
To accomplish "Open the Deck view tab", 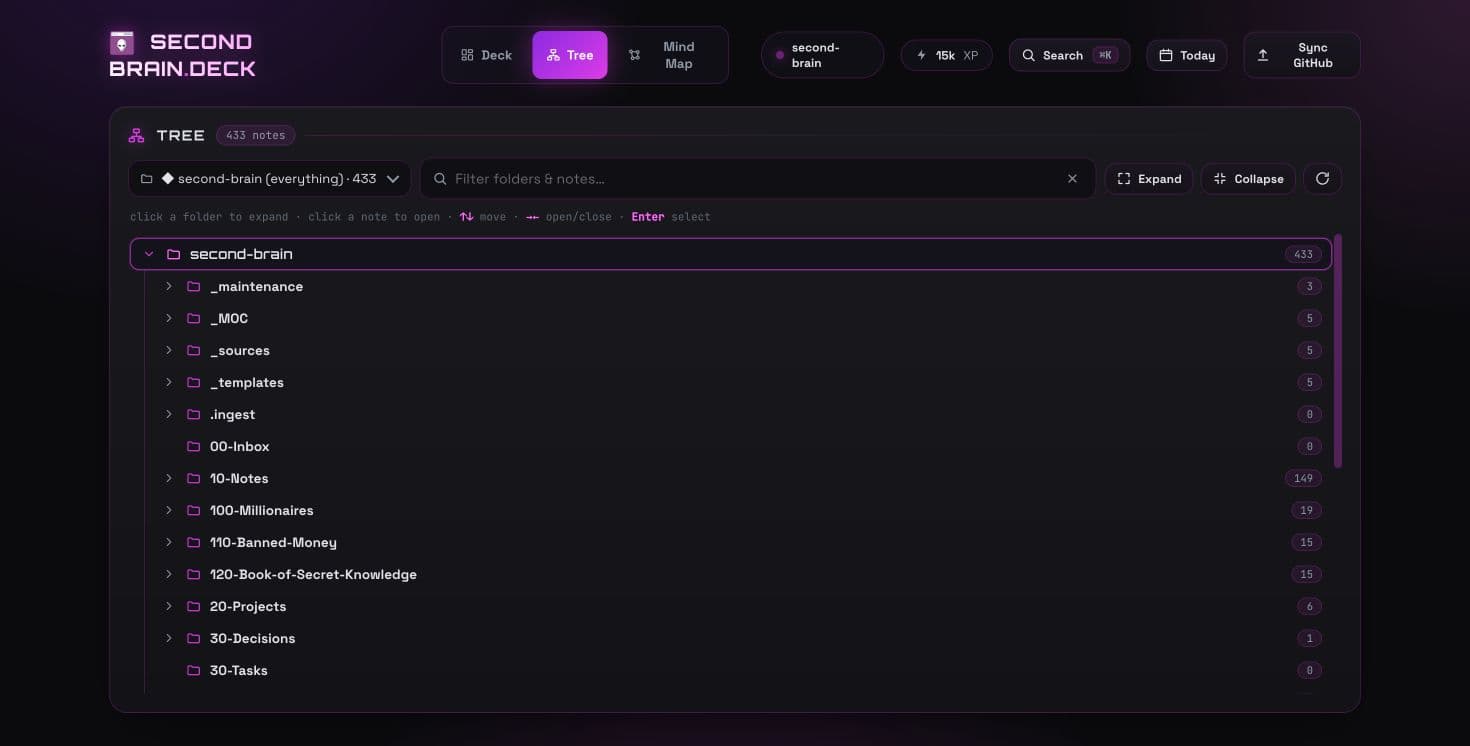I will (x=486, y=55).
